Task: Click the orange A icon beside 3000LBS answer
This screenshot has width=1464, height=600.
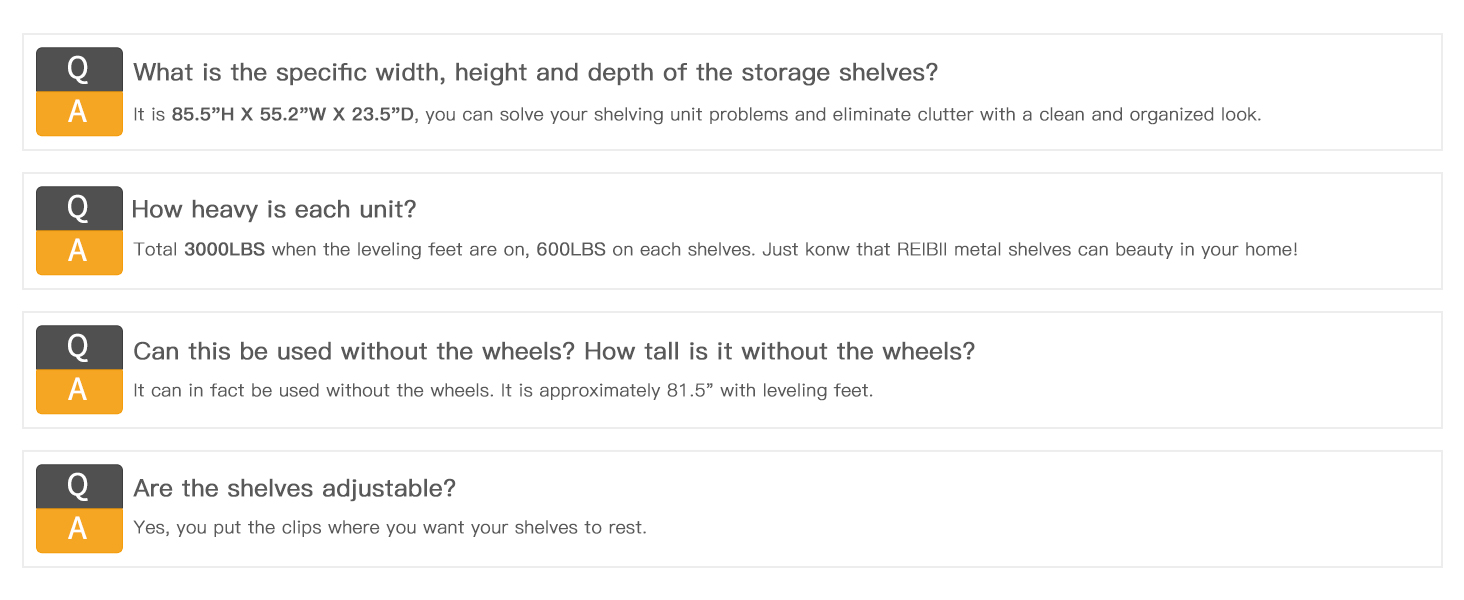Action: point(79,253)
